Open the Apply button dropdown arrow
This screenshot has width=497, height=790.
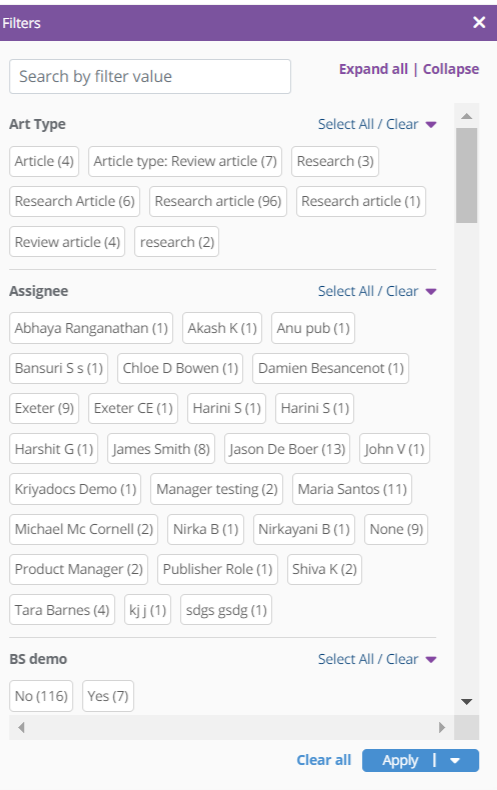tap(455, 761)
